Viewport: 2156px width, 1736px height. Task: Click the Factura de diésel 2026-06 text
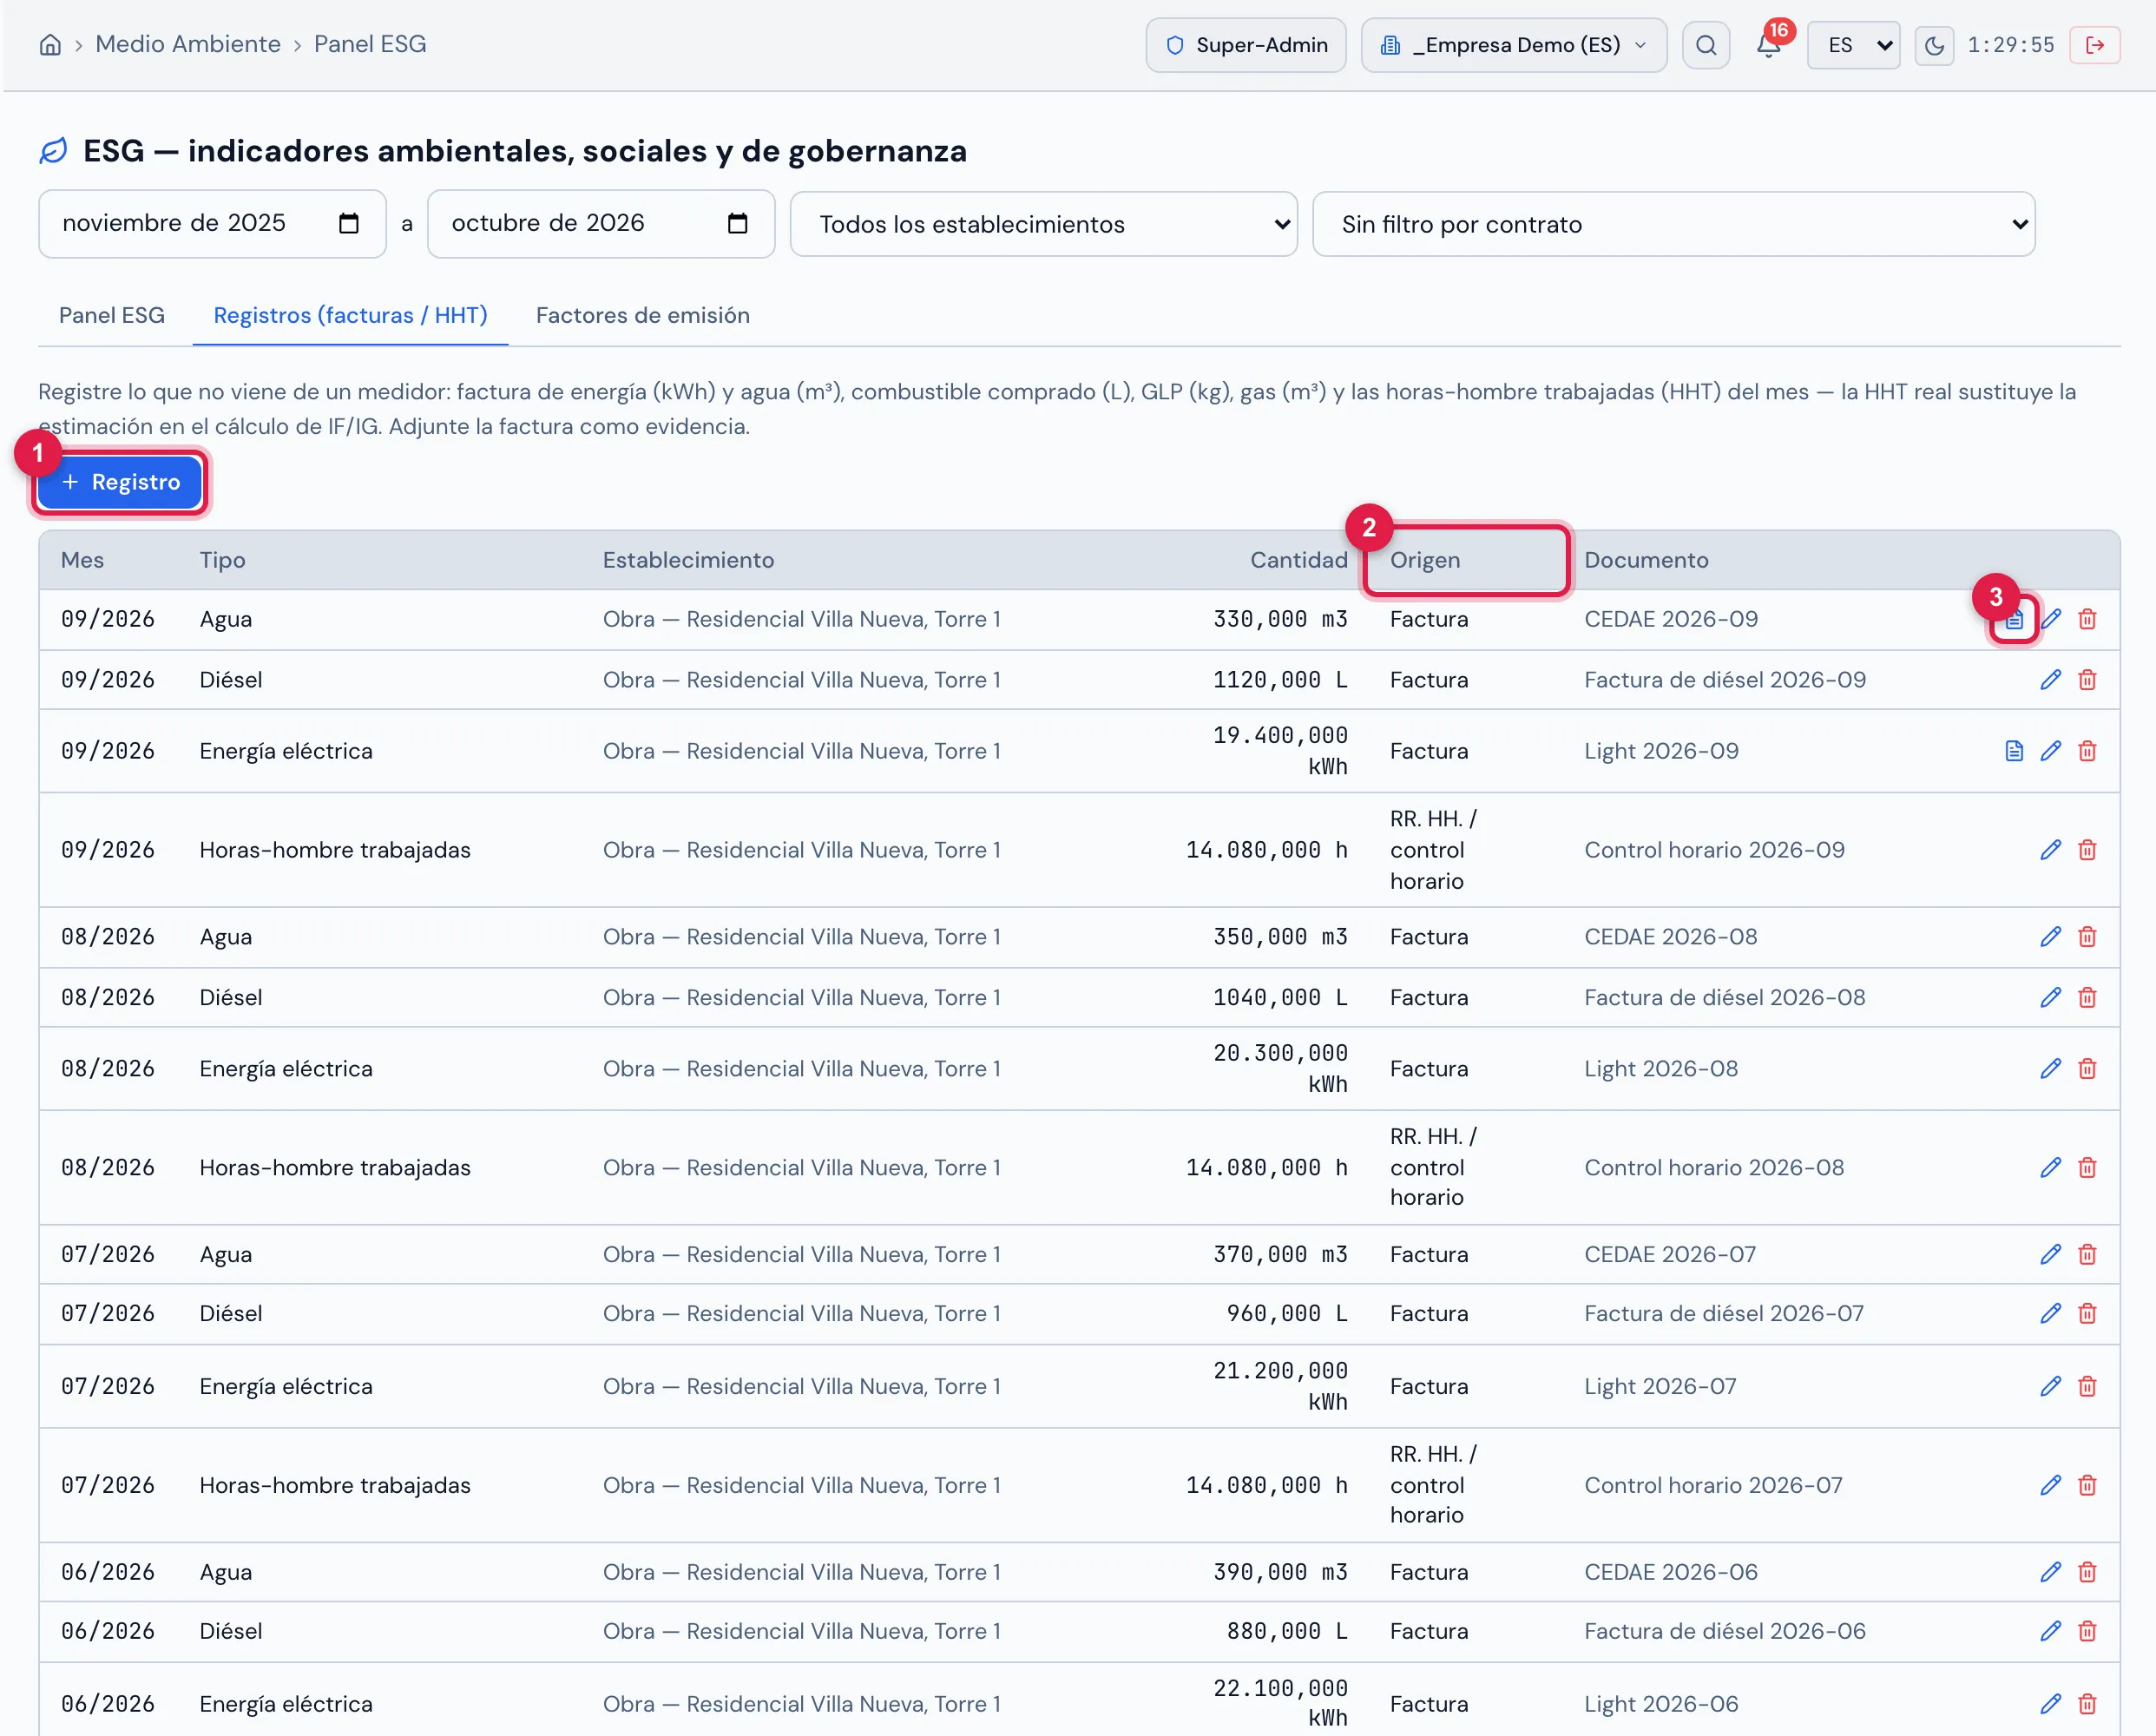(x=1724, y=1632)
